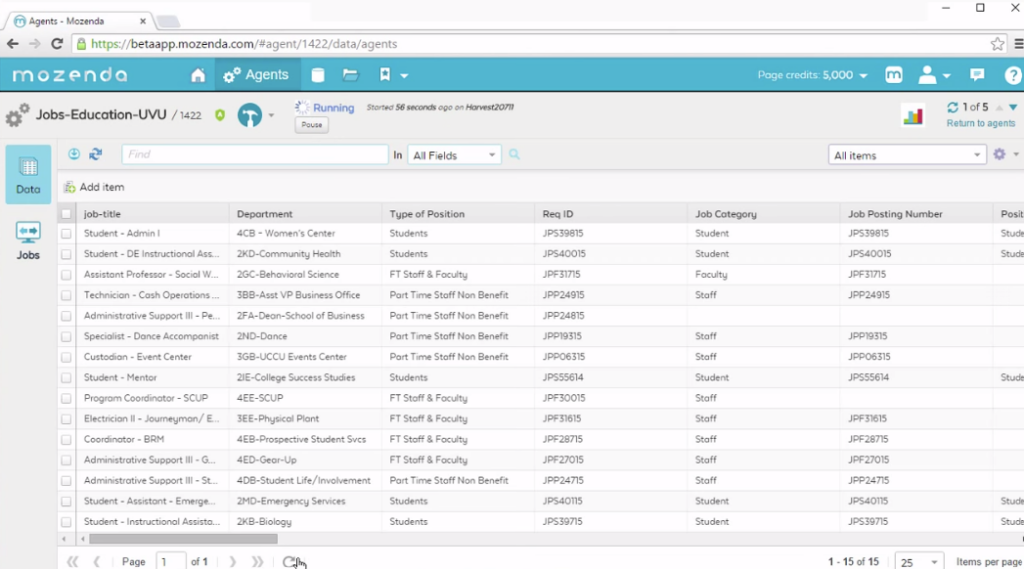1024x569 pixels.
Task: Click the grid refresh icon near pager
Action: (289, 562)
